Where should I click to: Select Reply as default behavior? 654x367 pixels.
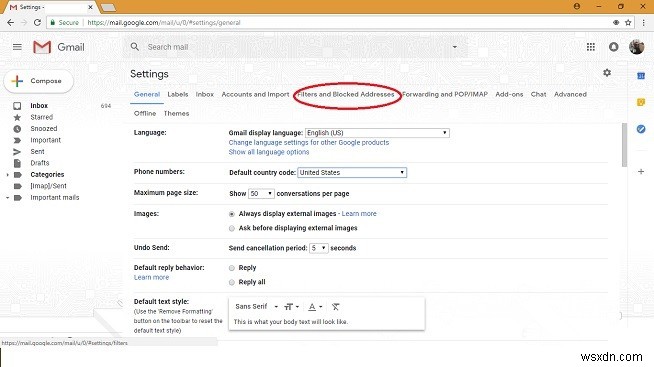pos(231,268)
